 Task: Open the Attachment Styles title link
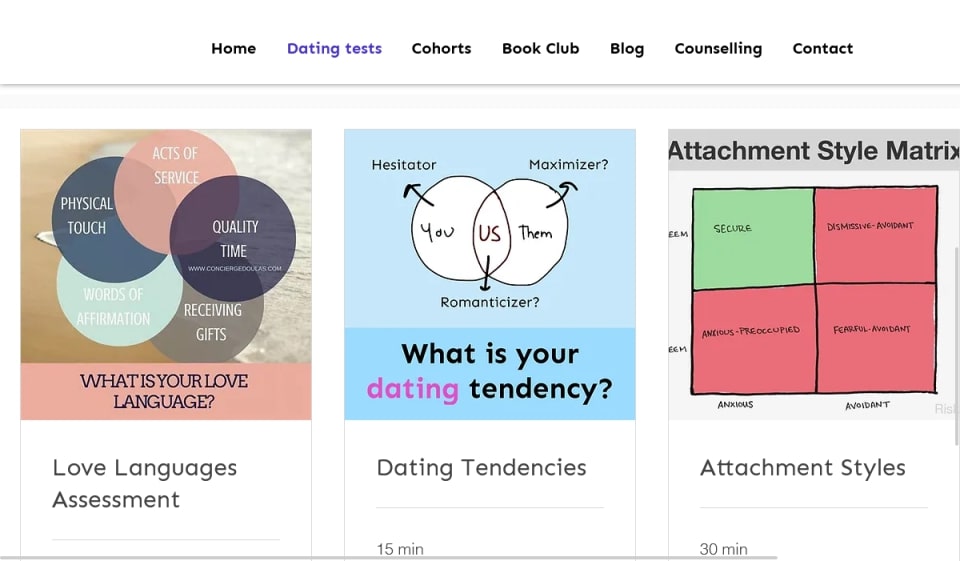(x=802, y=467)
